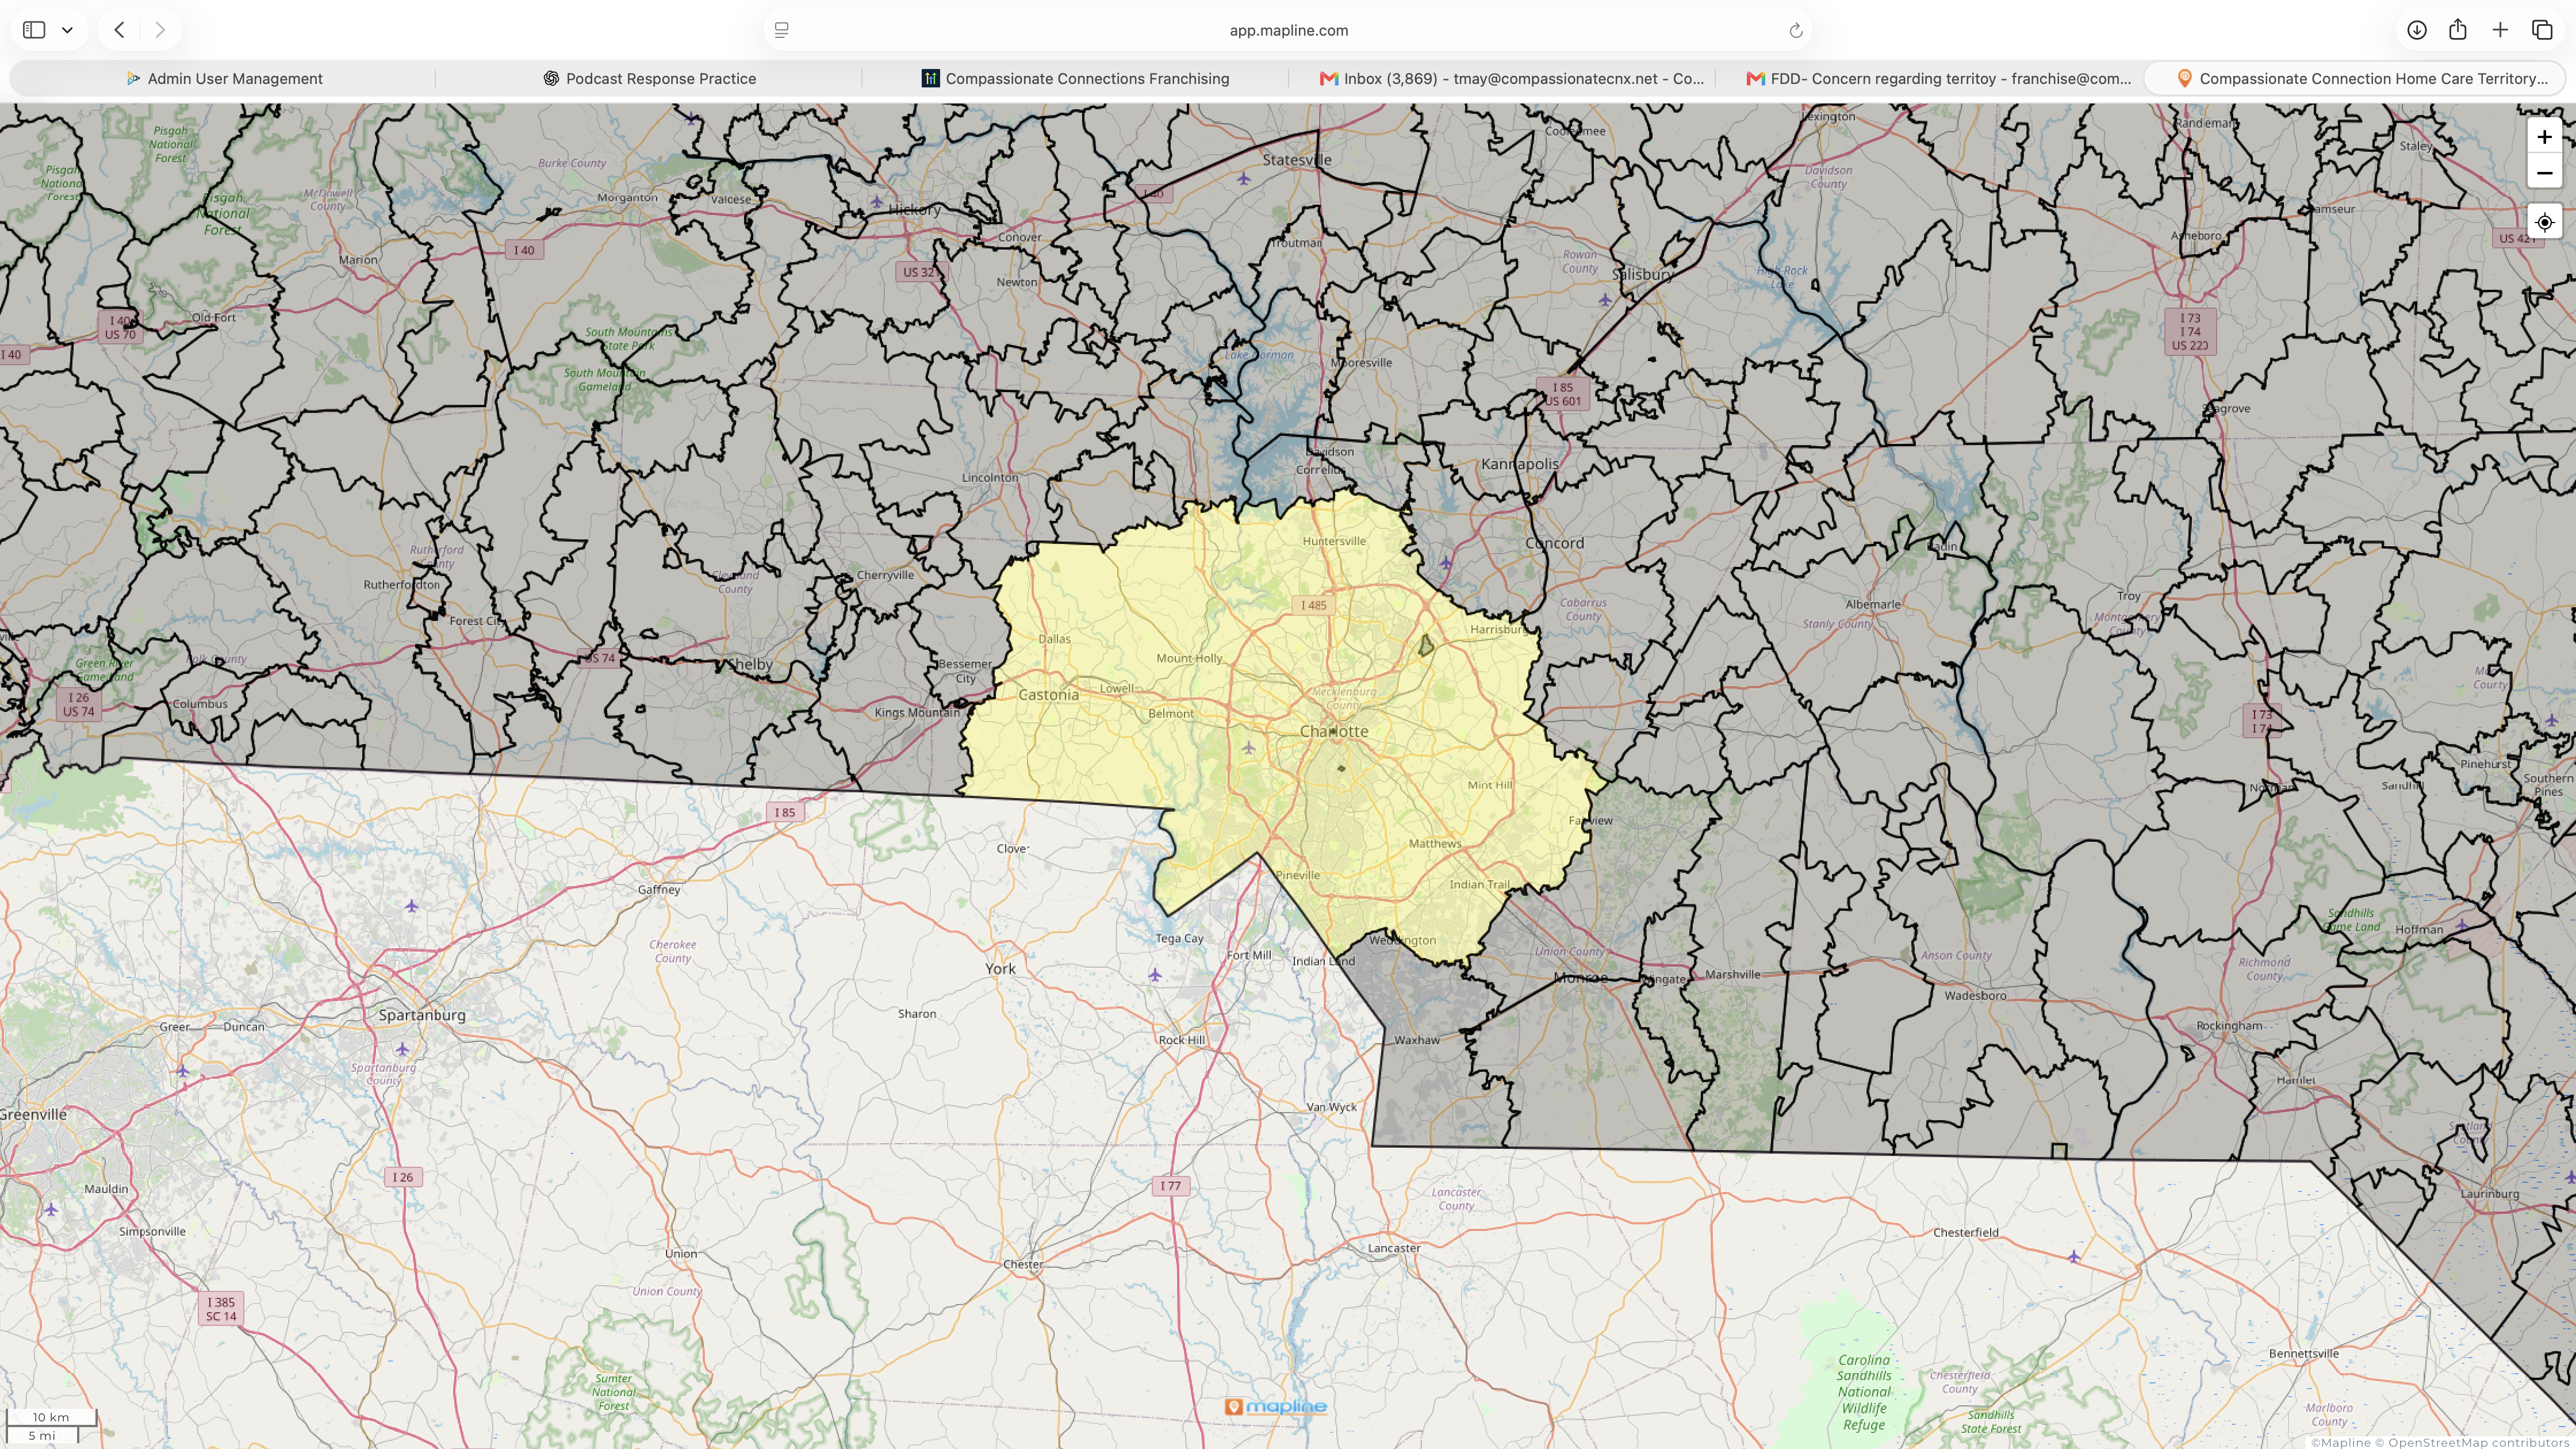Click the Mount Holly map label
The height and width of the screenshot is (1449, 2576).
click(1189, 658)
